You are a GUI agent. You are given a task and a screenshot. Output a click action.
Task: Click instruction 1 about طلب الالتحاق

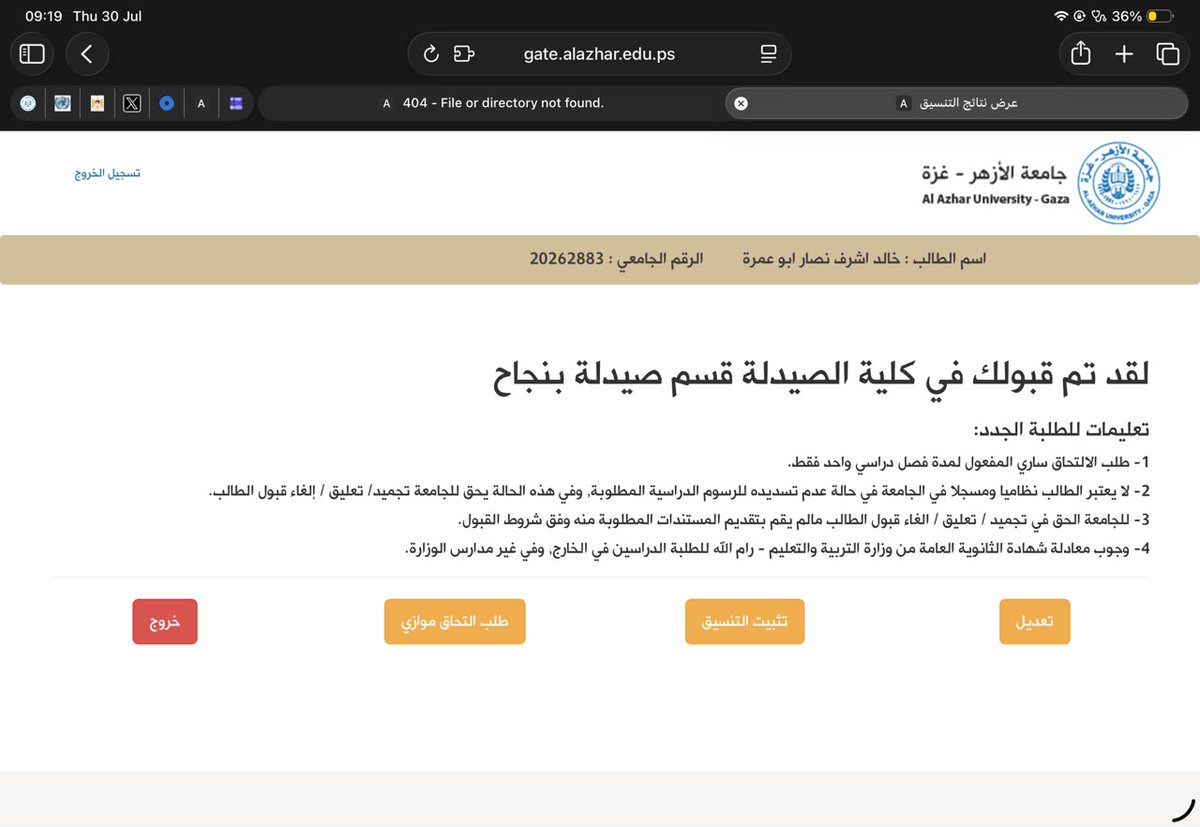click(969, 462)
